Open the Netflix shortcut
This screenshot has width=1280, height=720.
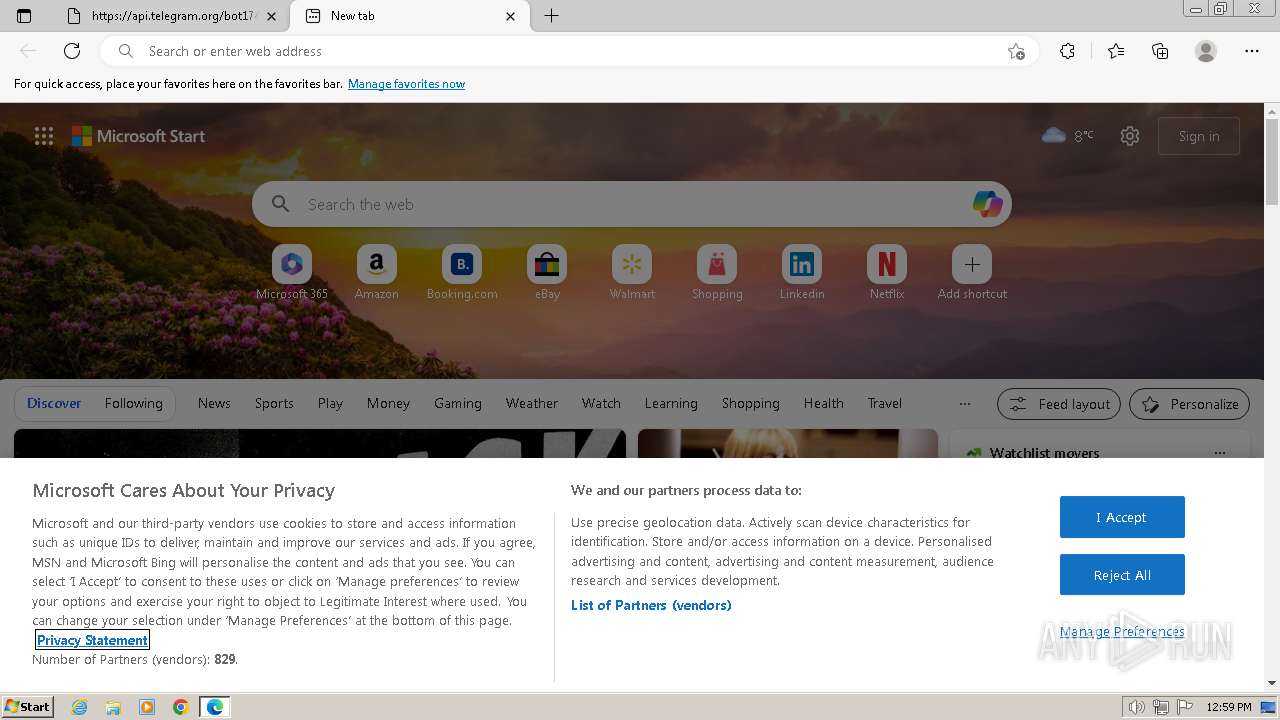pos(887,272)
